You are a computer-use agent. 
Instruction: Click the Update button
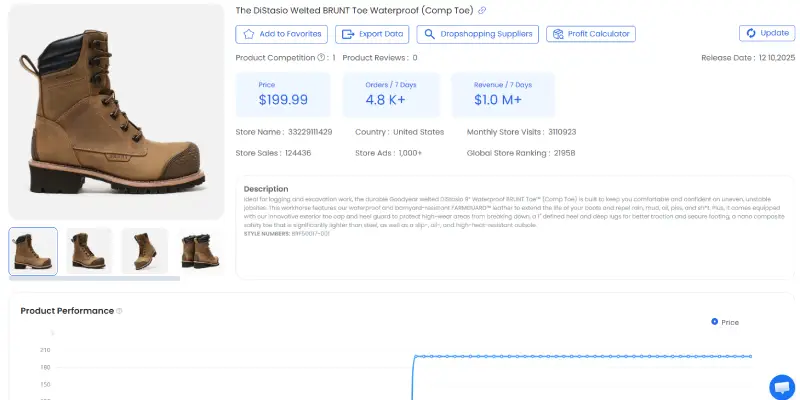(x=767, y=33)
